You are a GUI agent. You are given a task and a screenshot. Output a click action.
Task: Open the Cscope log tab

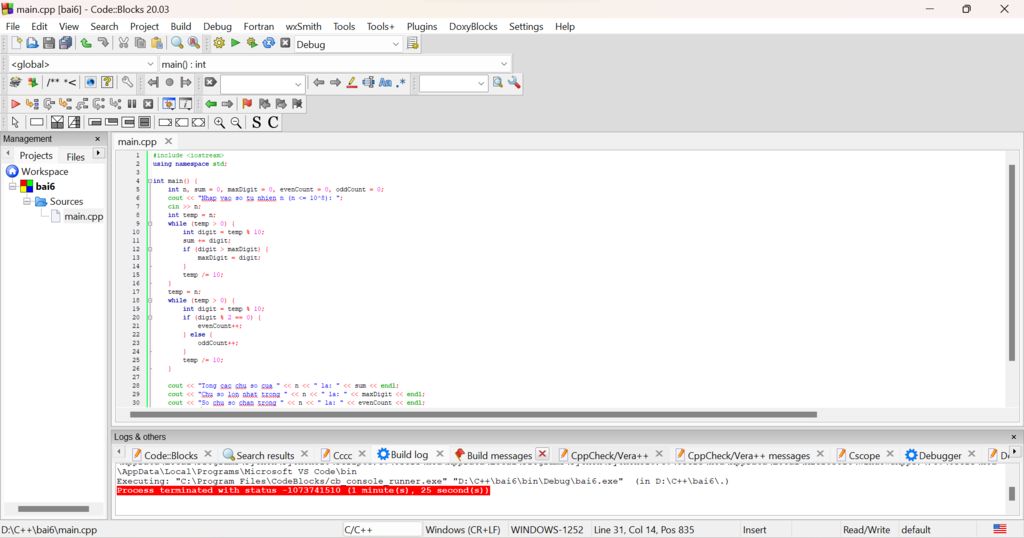coord(863,455)
